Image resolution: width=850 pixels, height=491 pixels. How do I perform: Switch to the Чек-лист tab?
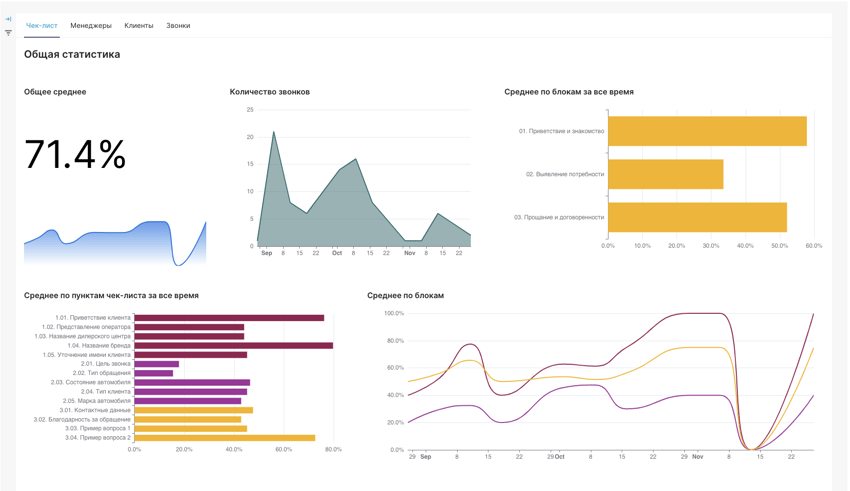tap(42, 26)
